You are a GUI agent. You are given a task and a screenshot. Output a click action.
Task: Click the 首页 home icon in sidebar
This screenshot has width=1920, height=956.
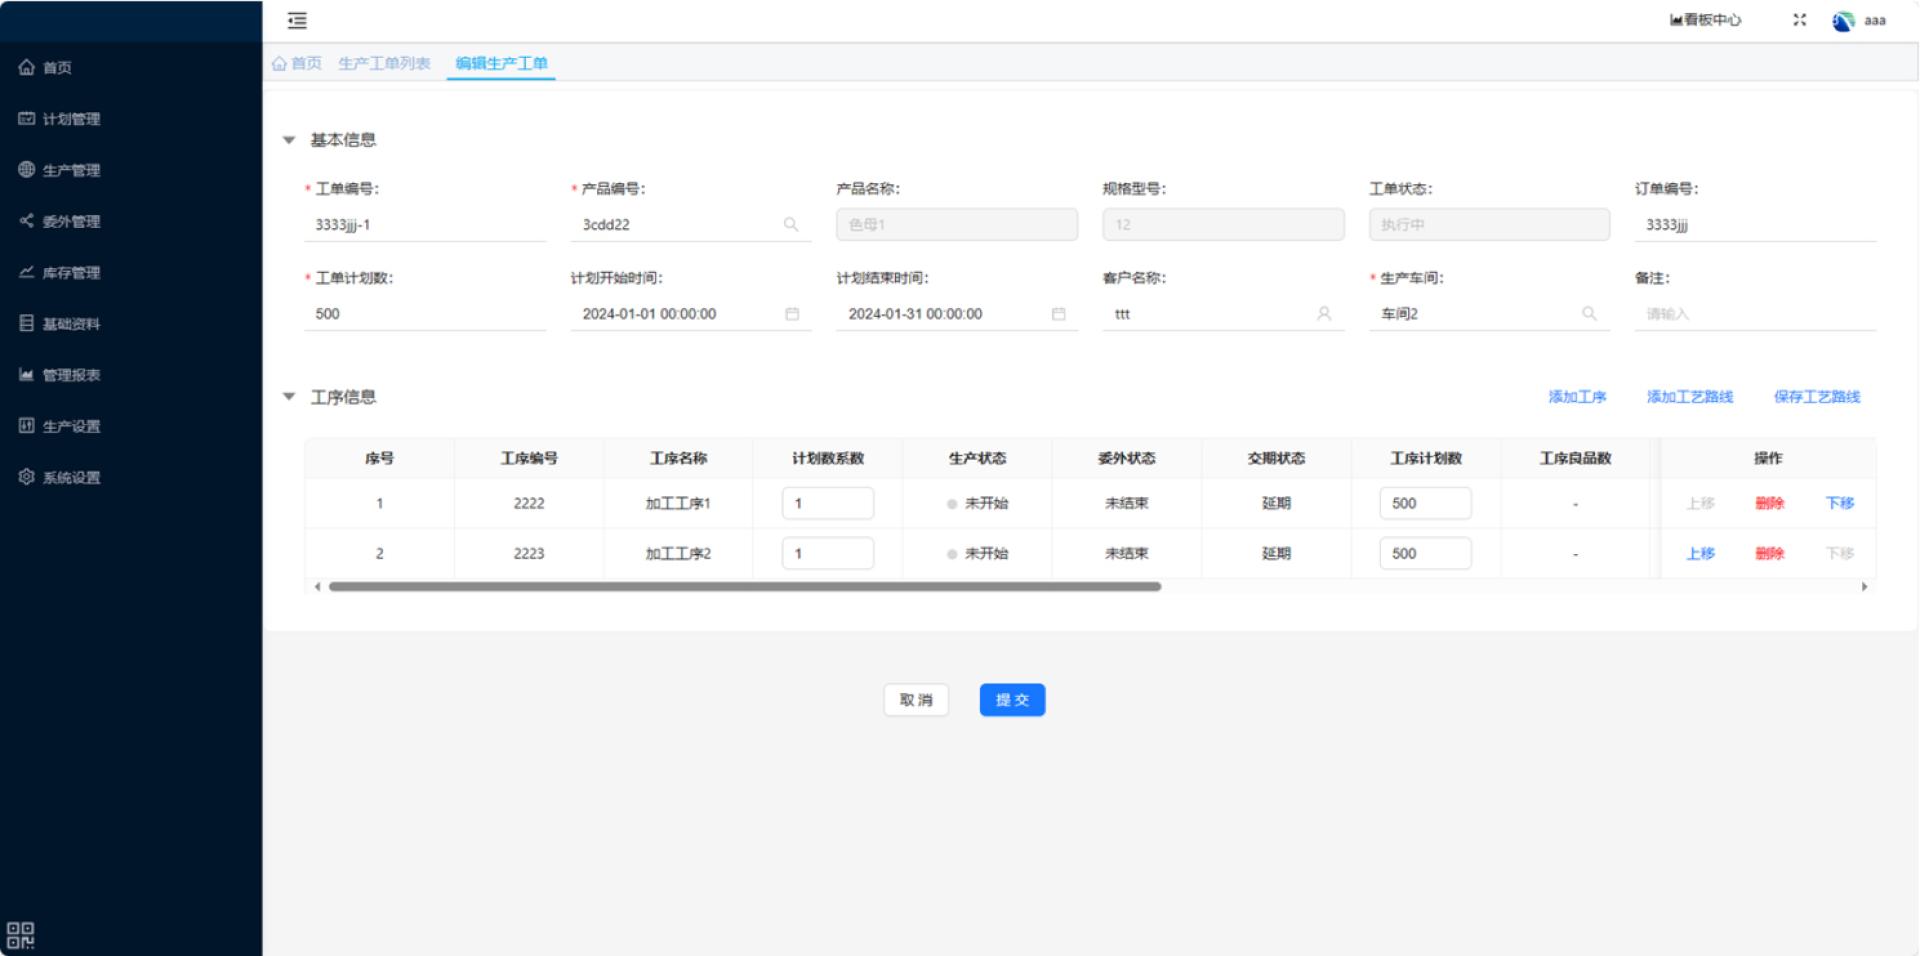[27, 67]
